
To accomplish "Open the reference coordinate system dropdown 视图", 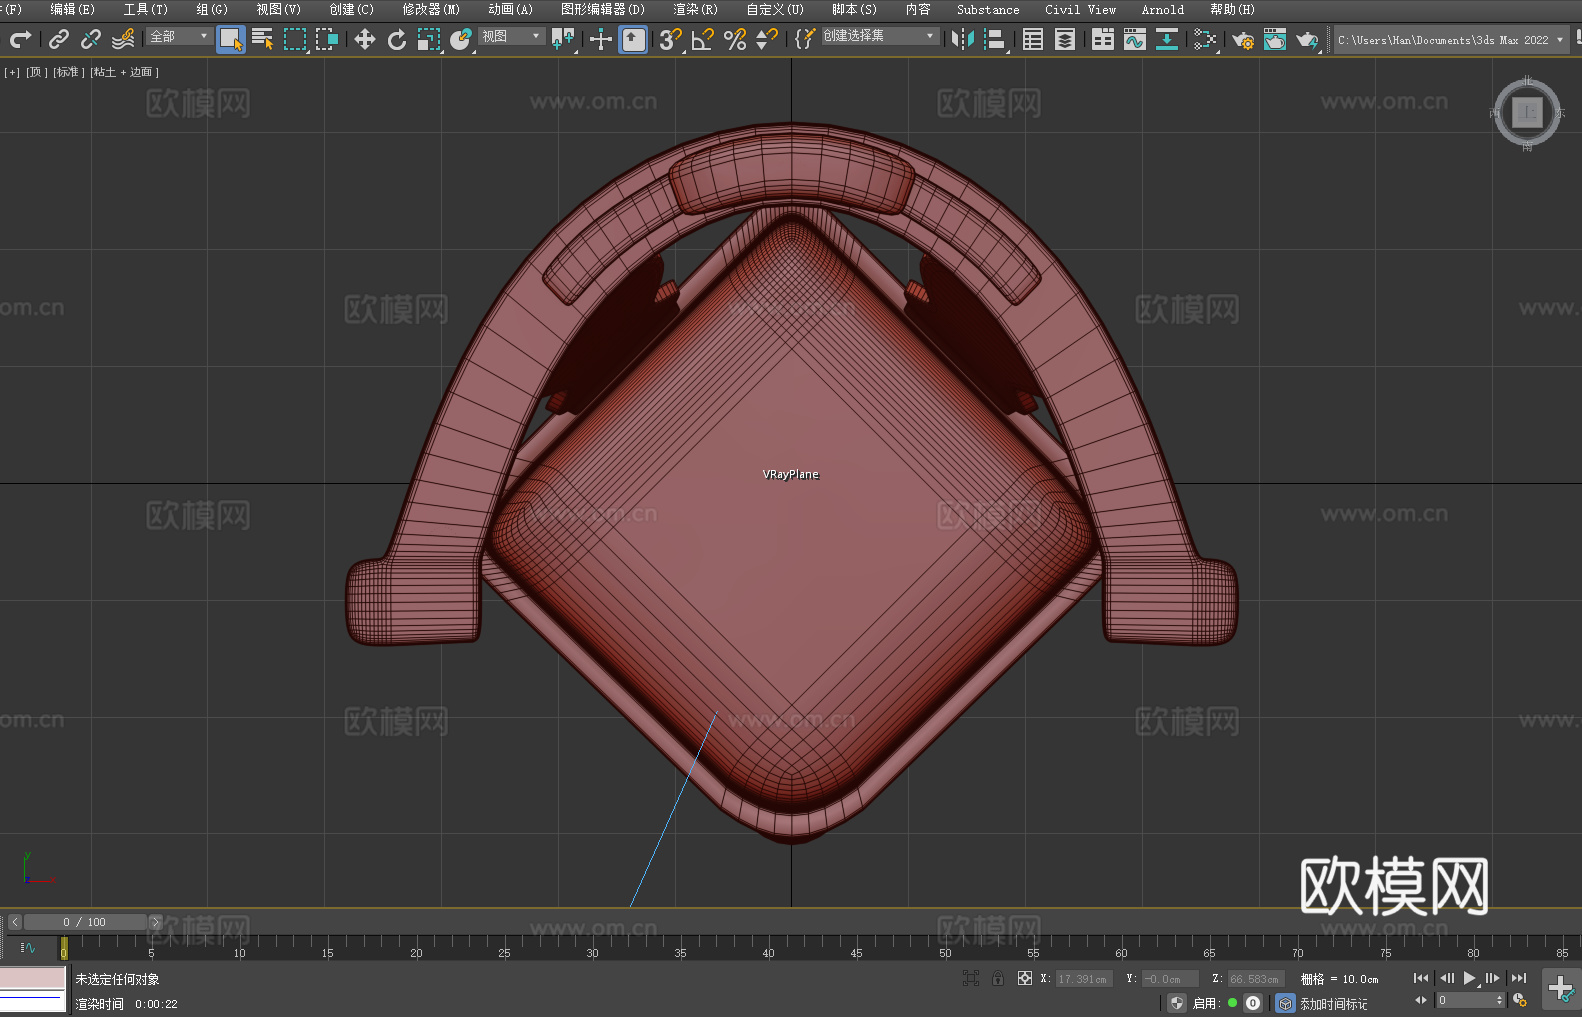I will tap(512, 36).
